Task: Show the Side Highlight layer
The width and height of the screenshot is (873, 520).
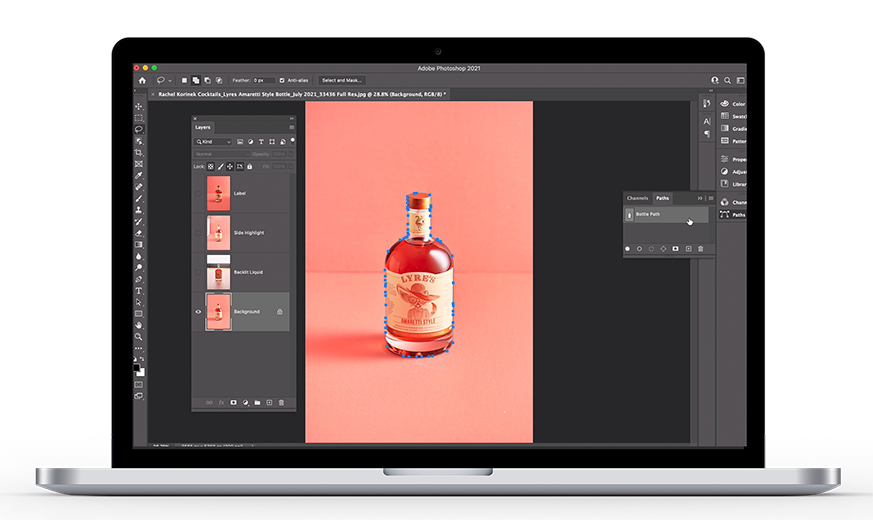Action: [x=198, y=233]
